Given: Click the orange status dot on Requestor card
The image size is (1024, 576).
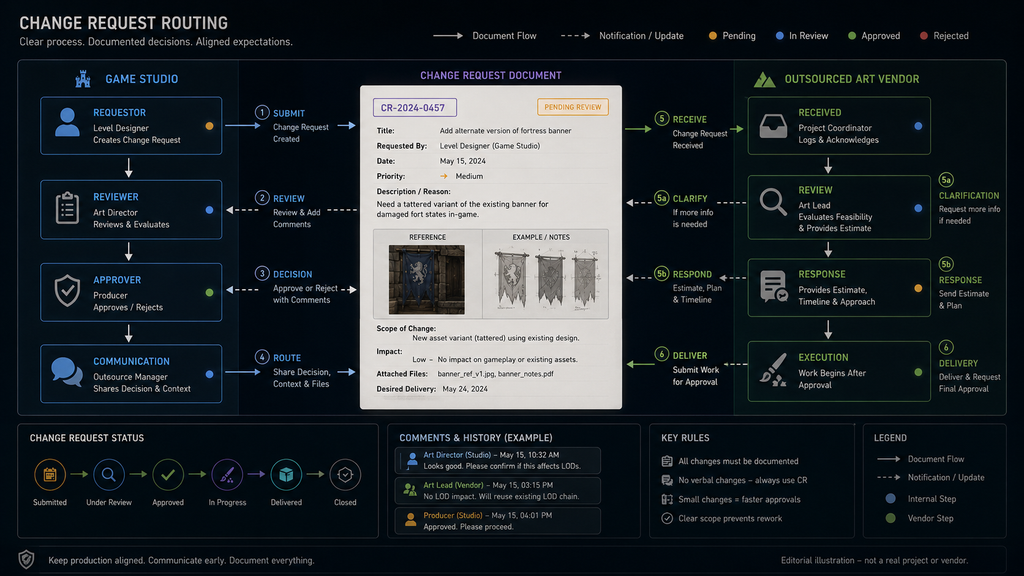Looking at the screenshot, I should pyautogui.click(x=209, y=126).
